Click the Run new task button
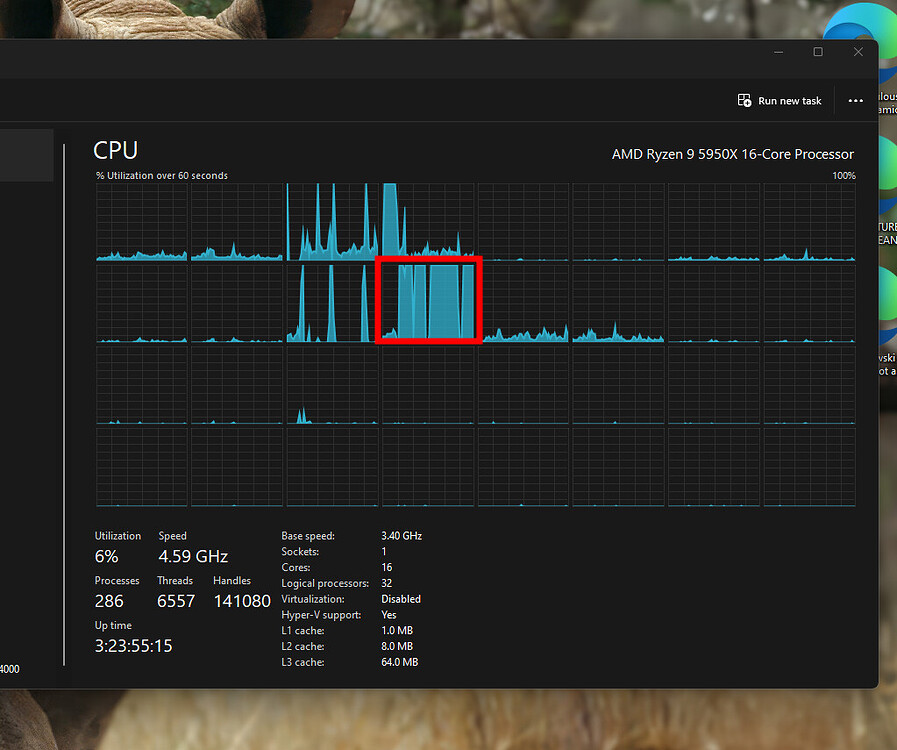897x750 pixels. click(779, 101)
